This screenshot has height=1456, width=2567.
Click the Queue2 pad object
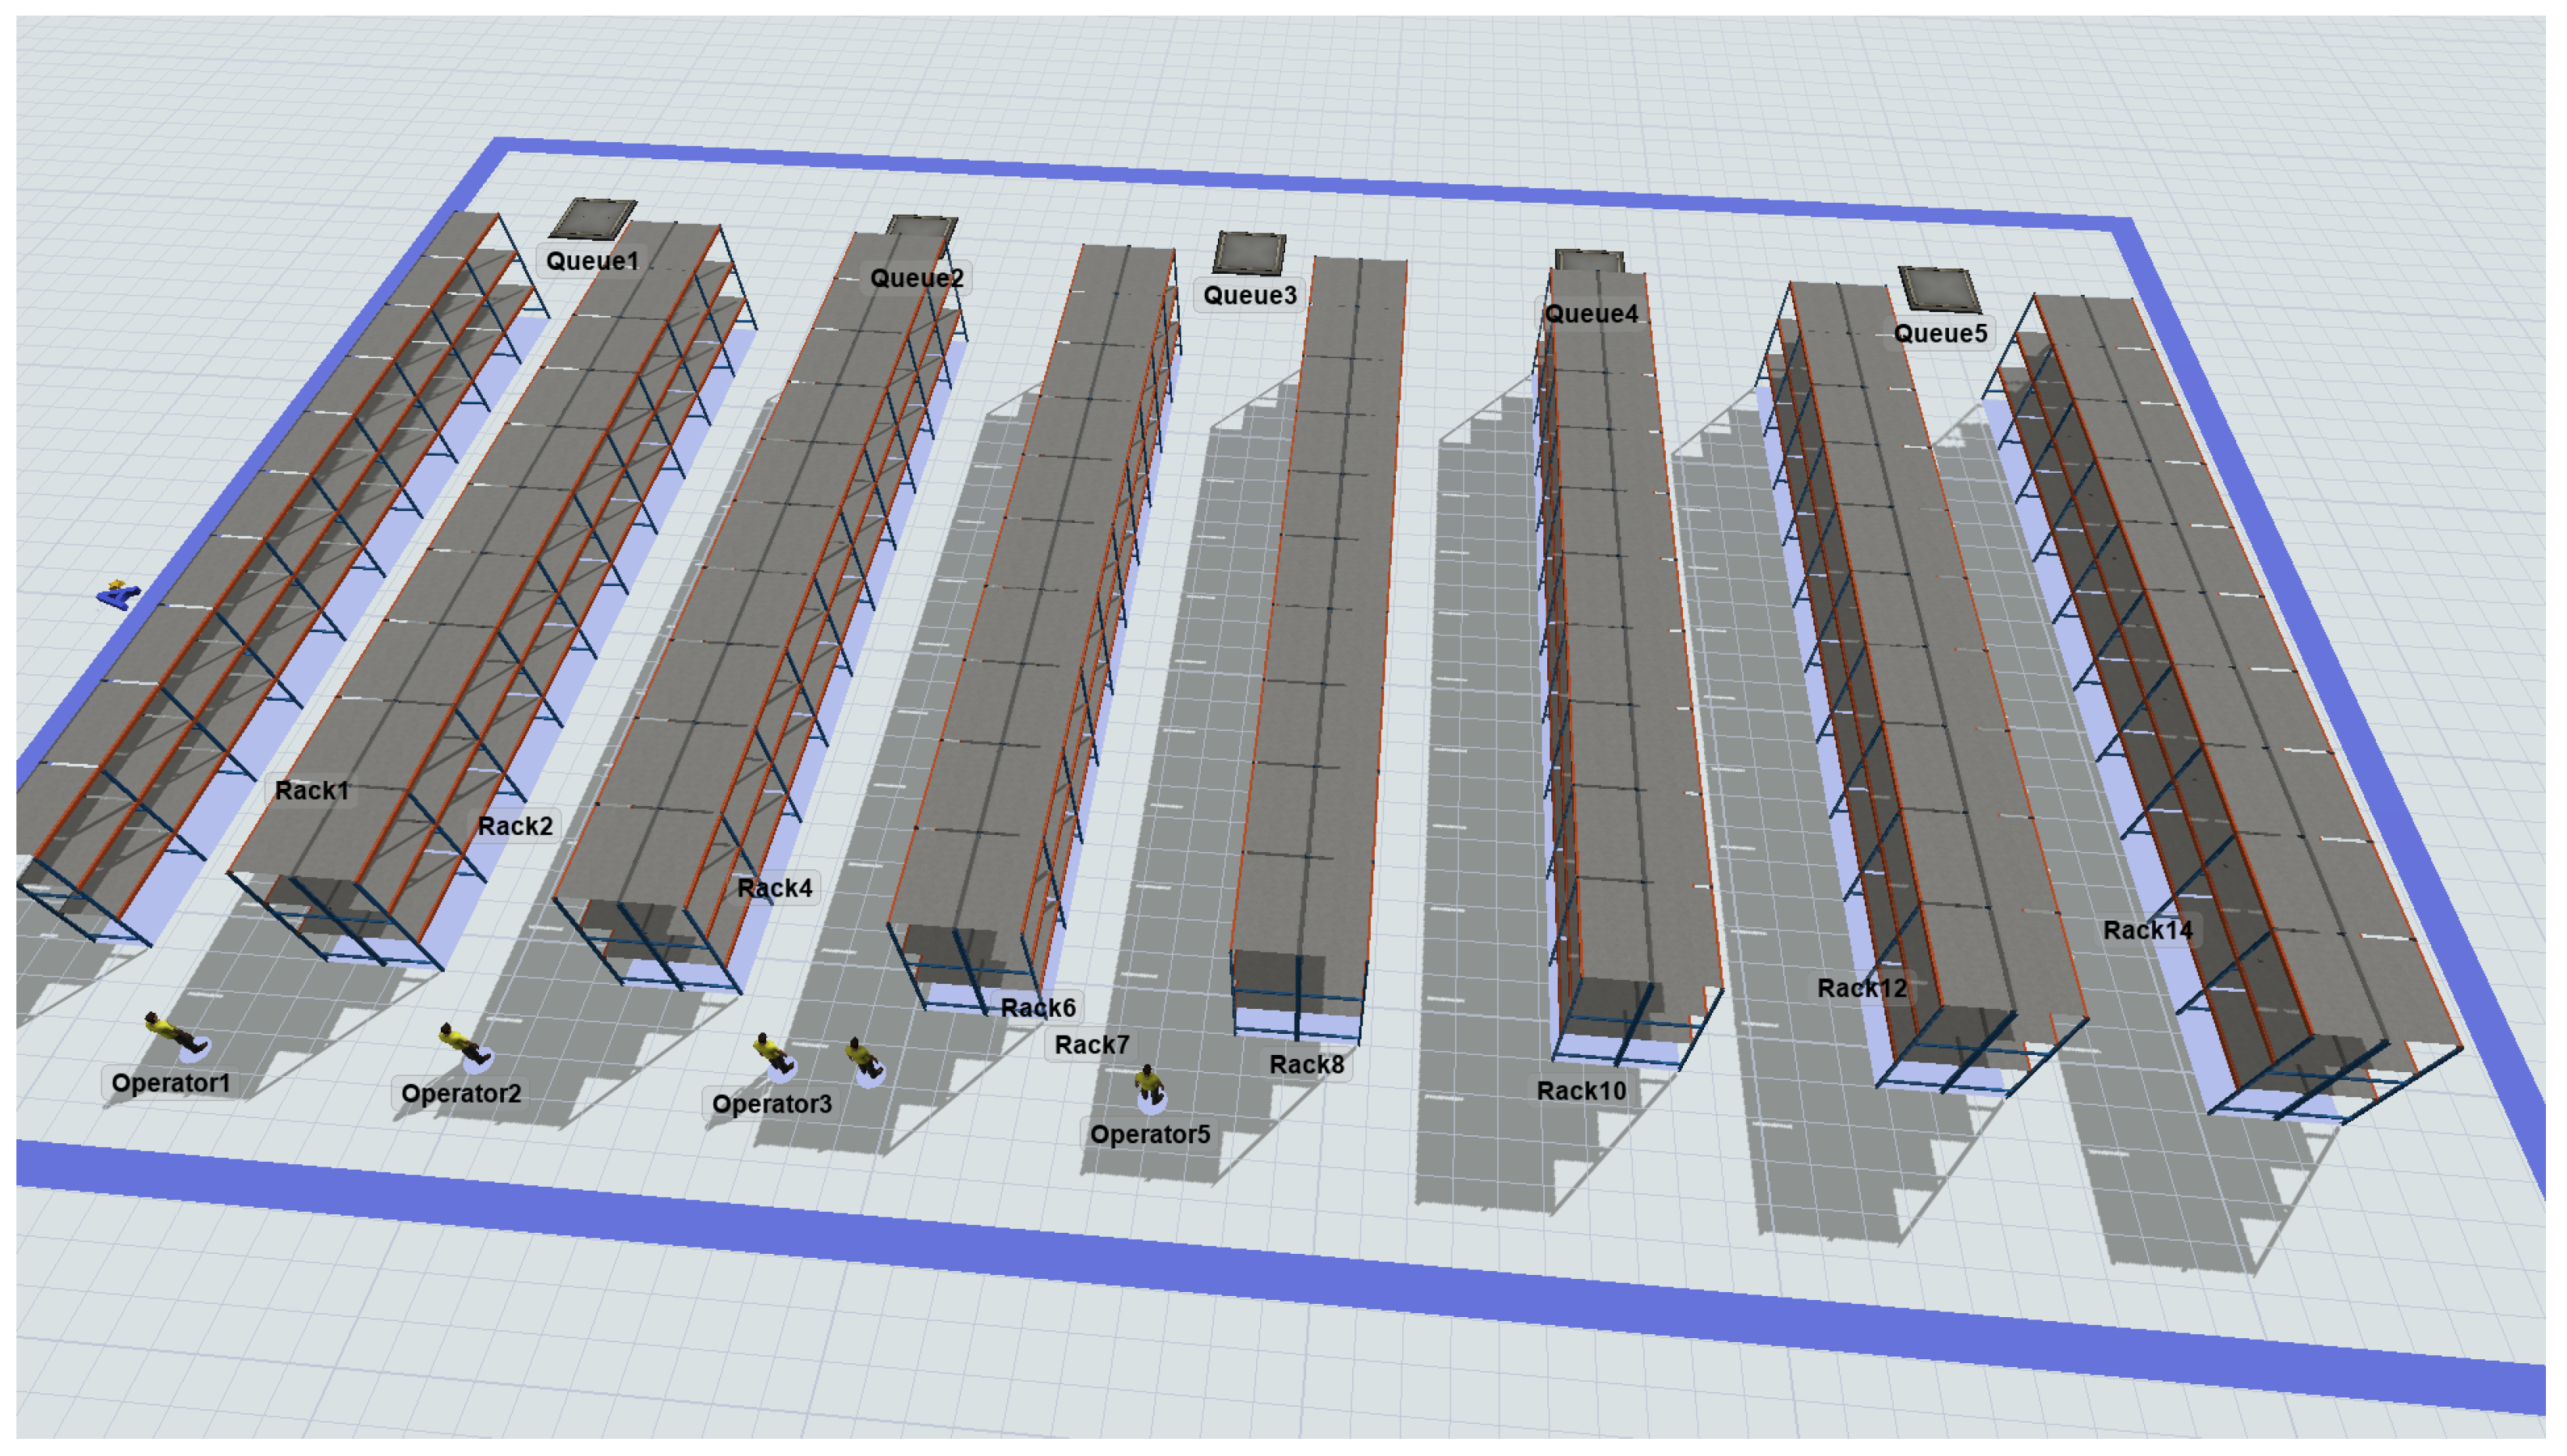tap(922, 226)
